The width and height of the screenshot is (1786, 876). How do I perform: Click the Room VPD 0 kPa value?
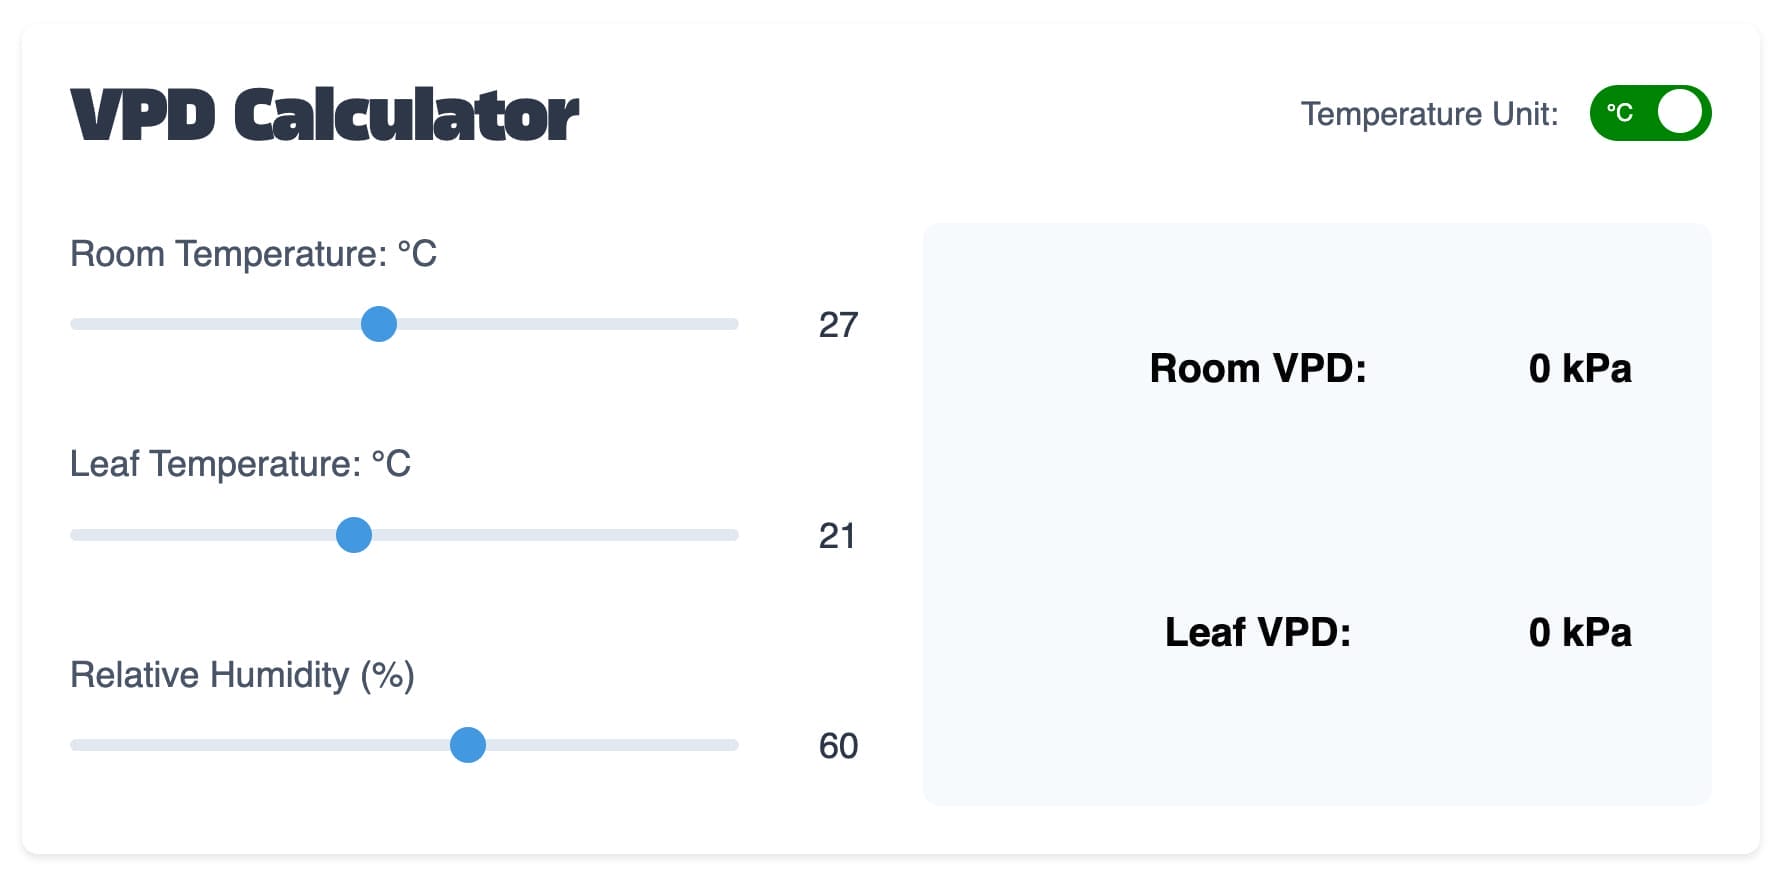pos(1581,368)
